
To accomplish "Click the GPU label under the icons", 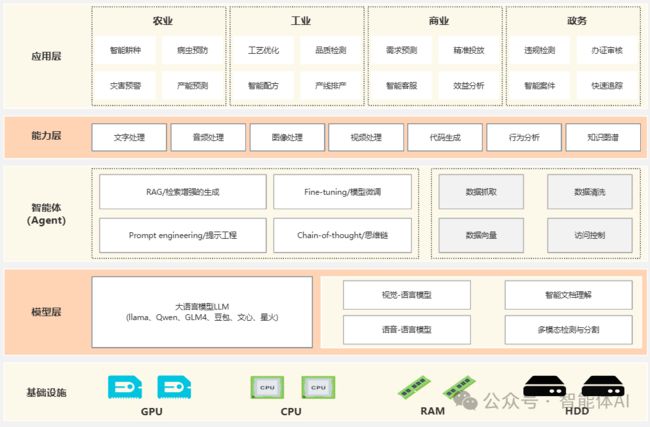I will [x=152, y=411].
